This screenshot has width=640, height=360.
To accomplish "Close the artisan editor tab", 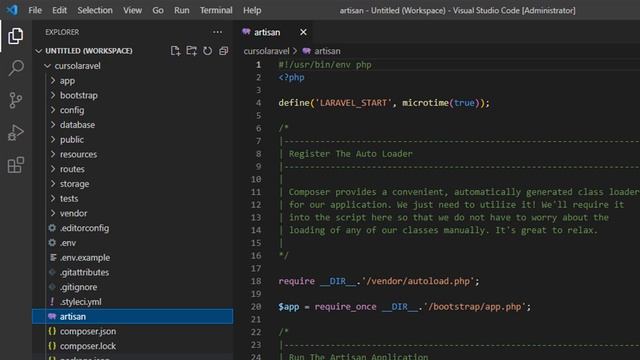I will [303, 32].
